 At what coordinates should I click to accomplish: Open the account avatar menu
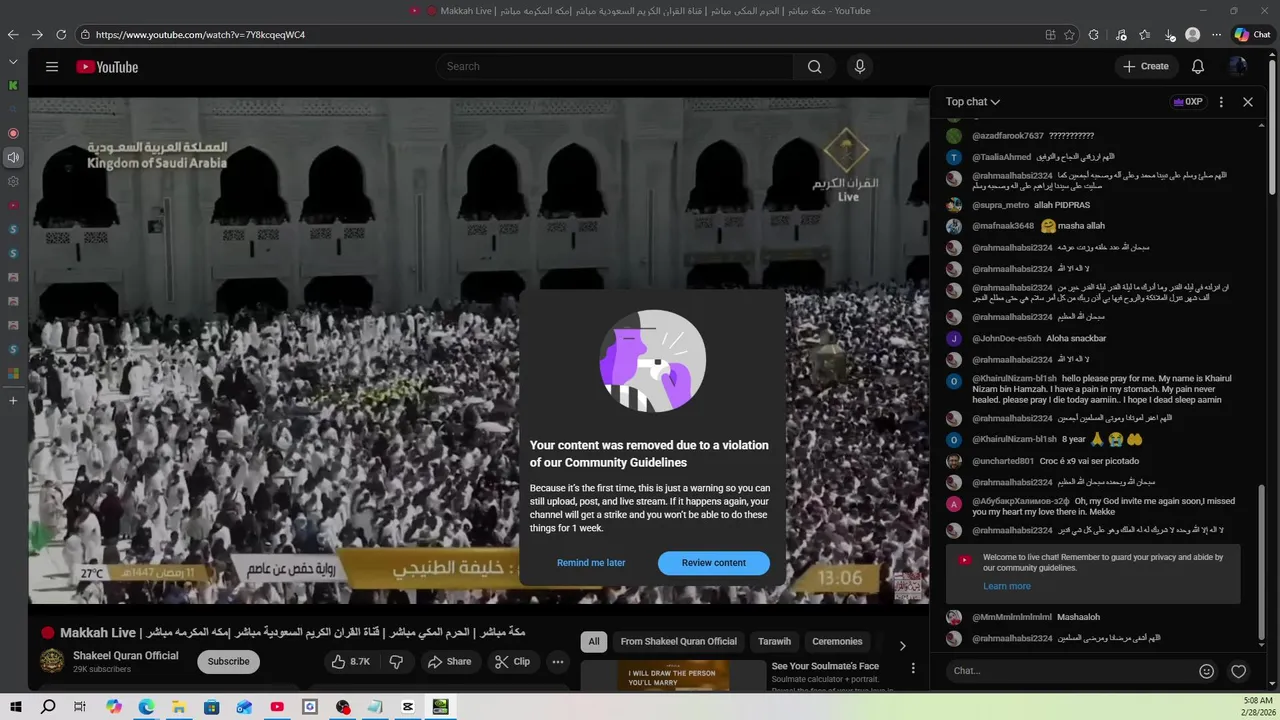[x=1238, y=67]
